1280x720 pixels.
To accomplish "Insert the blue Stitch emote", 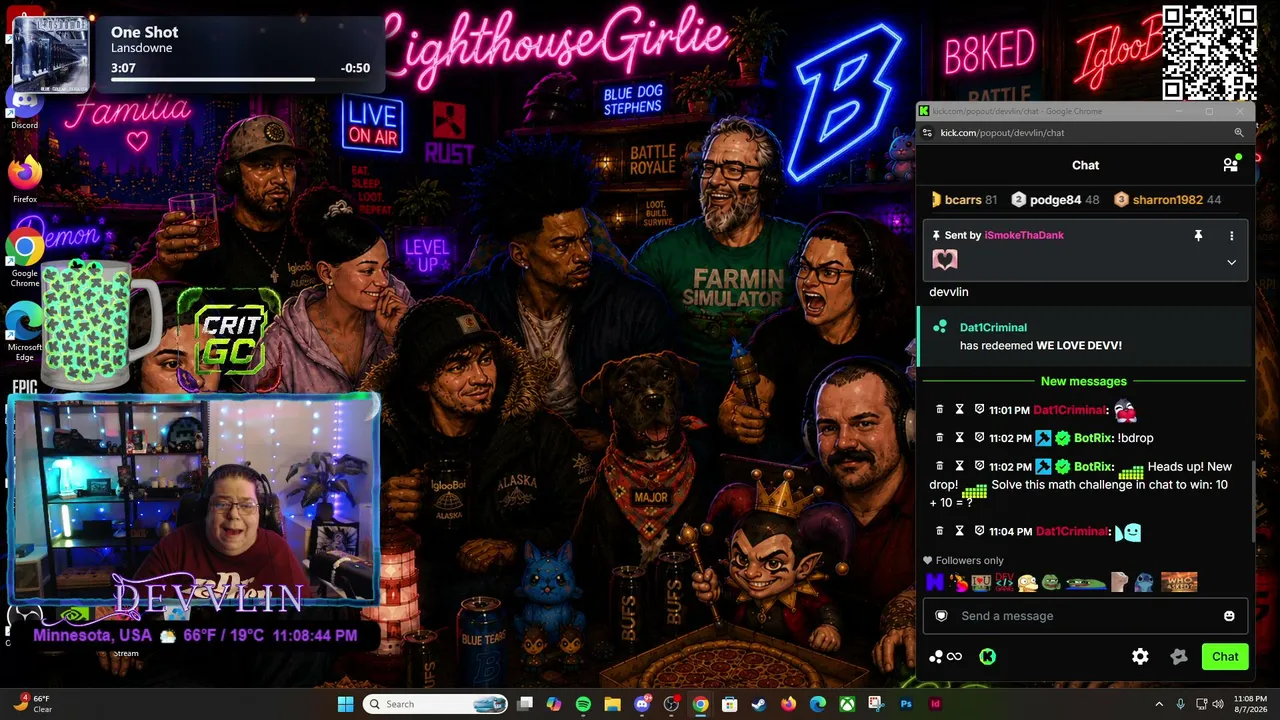I will (x=1144, y=582).
